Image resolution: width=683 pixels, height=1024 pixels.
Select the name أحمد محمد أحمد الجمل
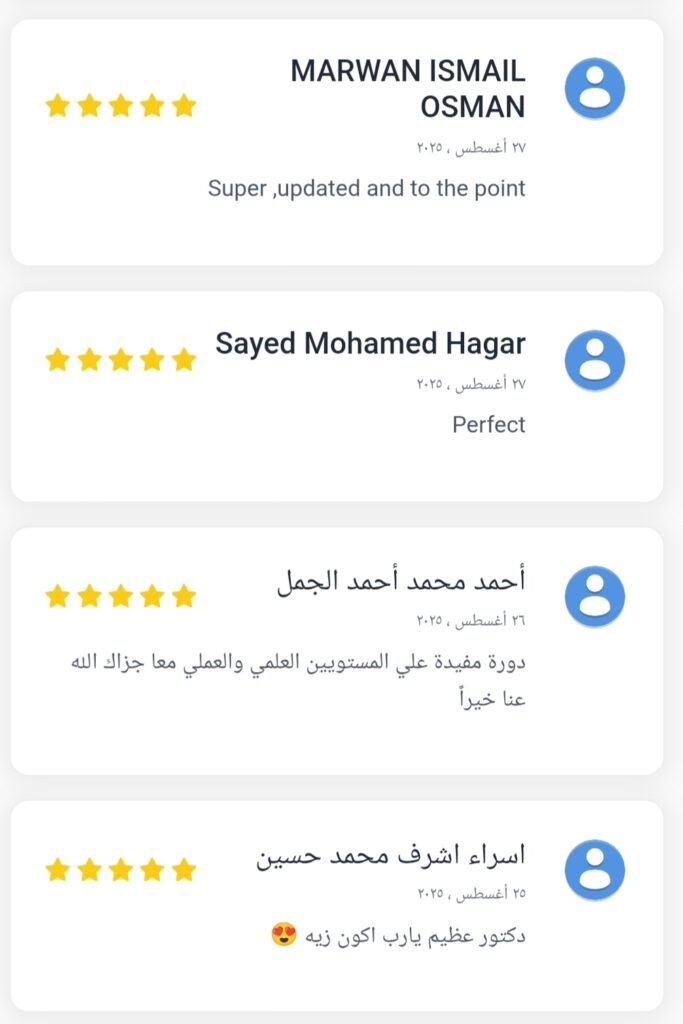tap(400, 582)
